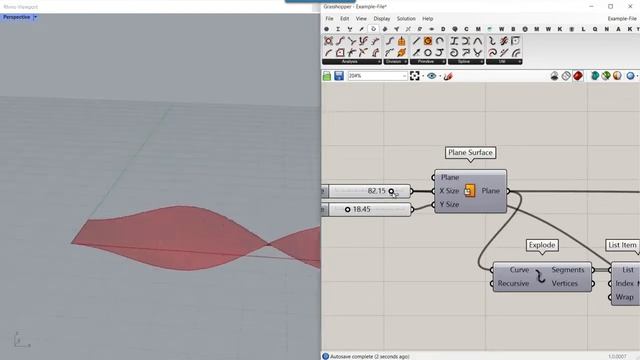Click the Named Views eye icon
The image size is (640, 360).
click(431, 76)
